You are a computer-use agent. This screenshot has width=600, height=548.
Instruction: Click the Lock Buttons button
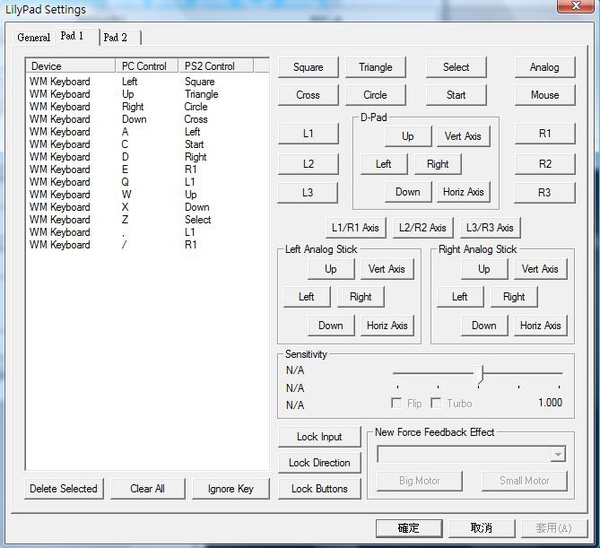pyautogui.click(x=320, y=489)
